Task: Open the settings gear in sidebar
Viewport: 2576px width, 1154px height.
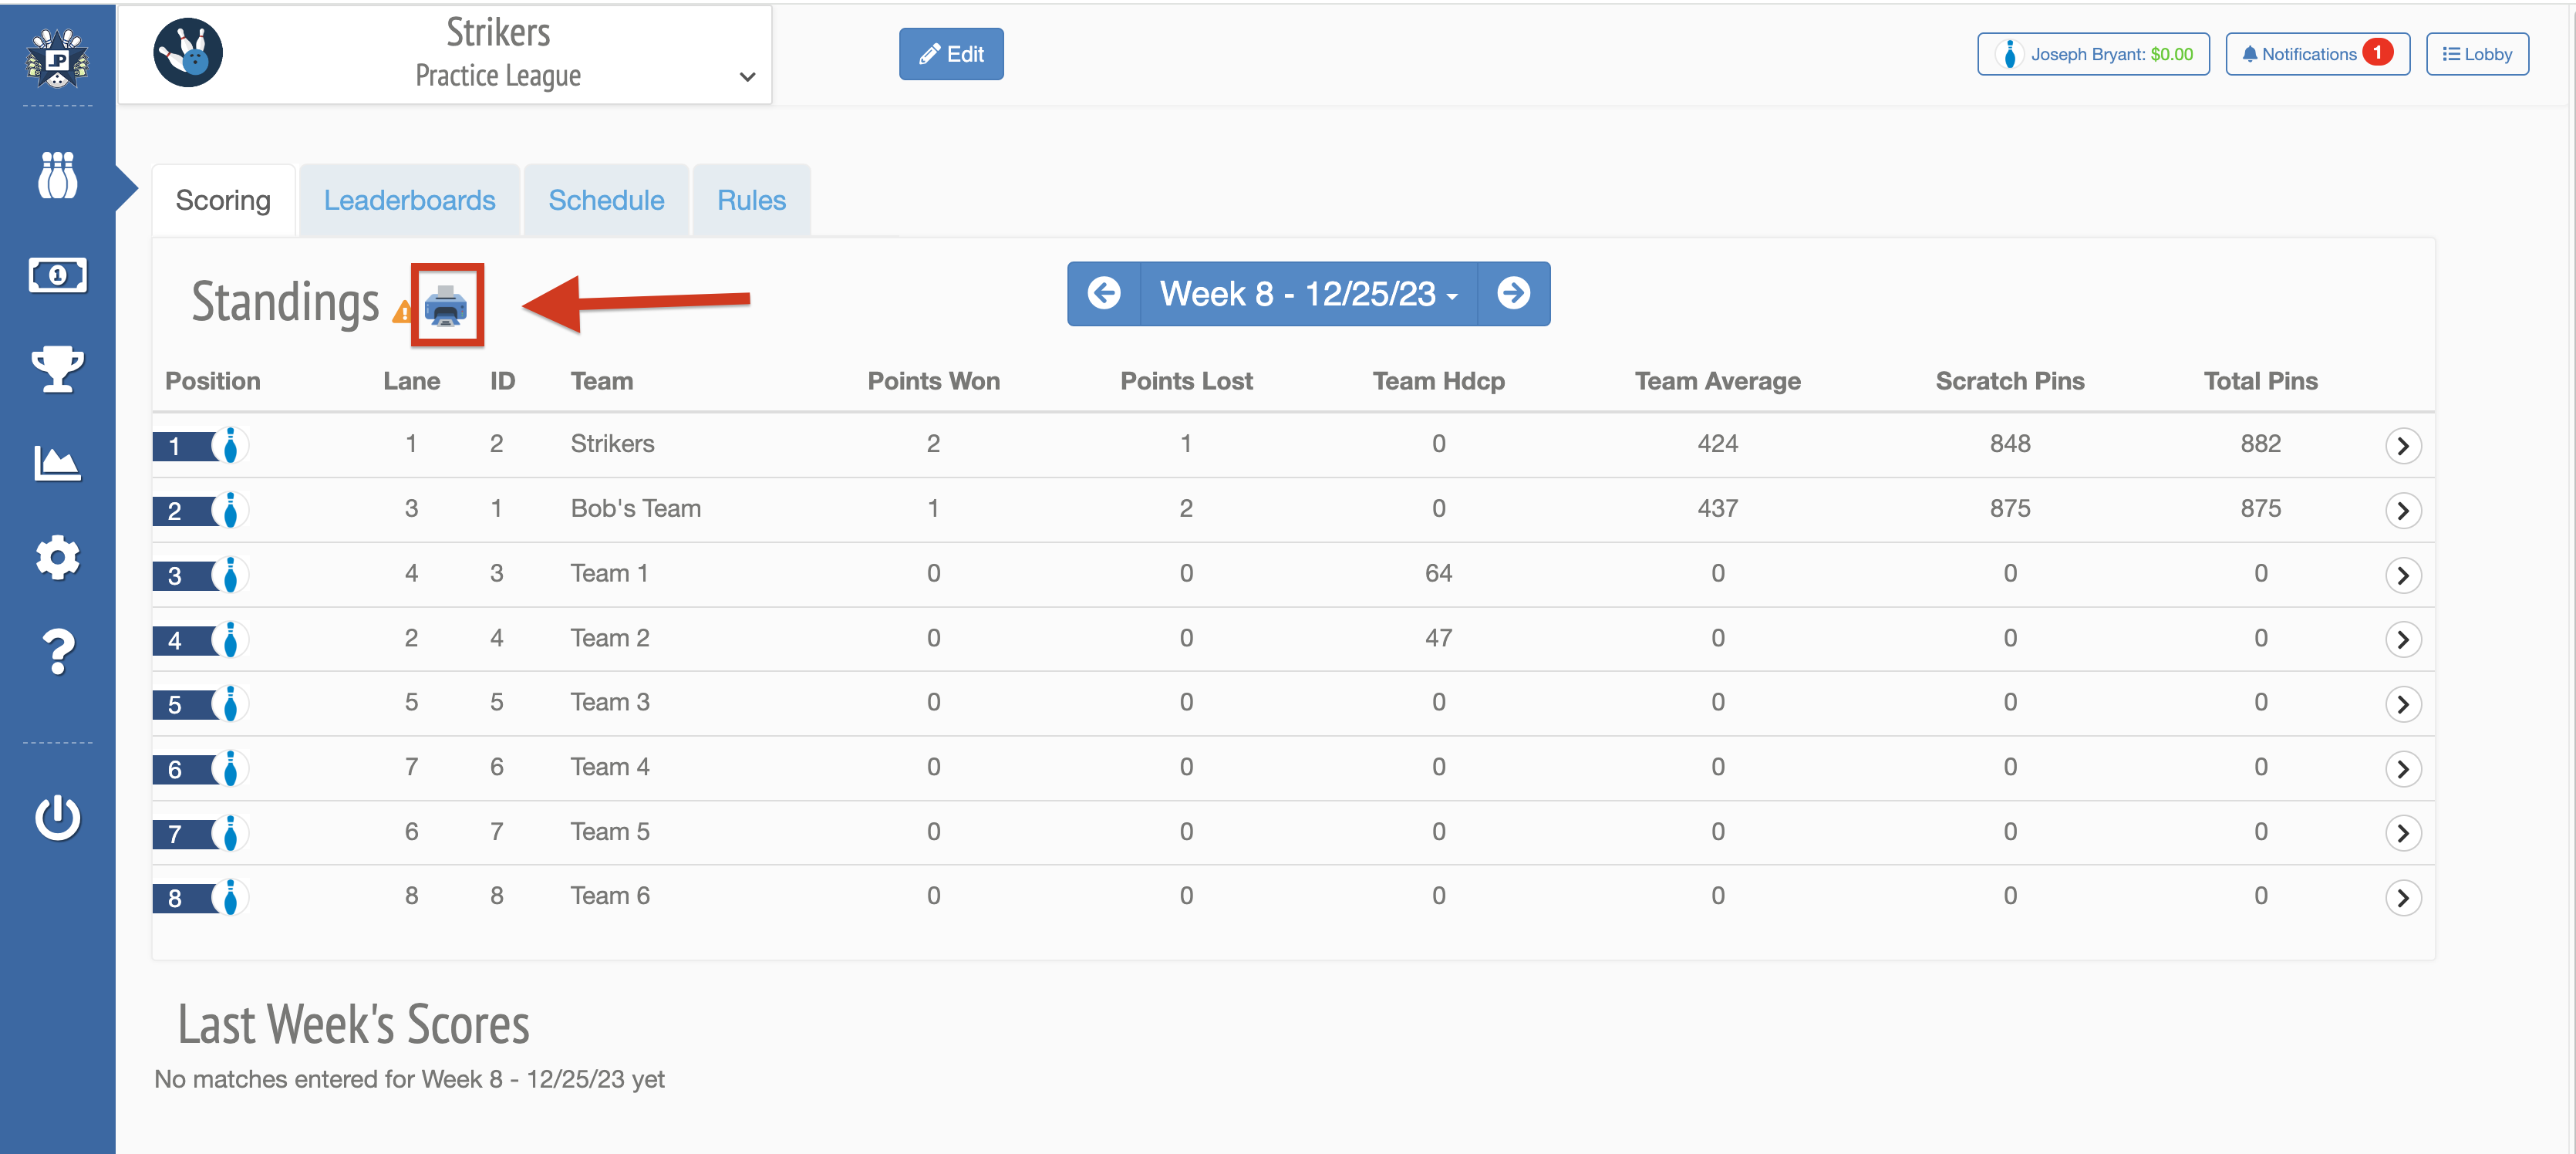Action: (57, 557)
